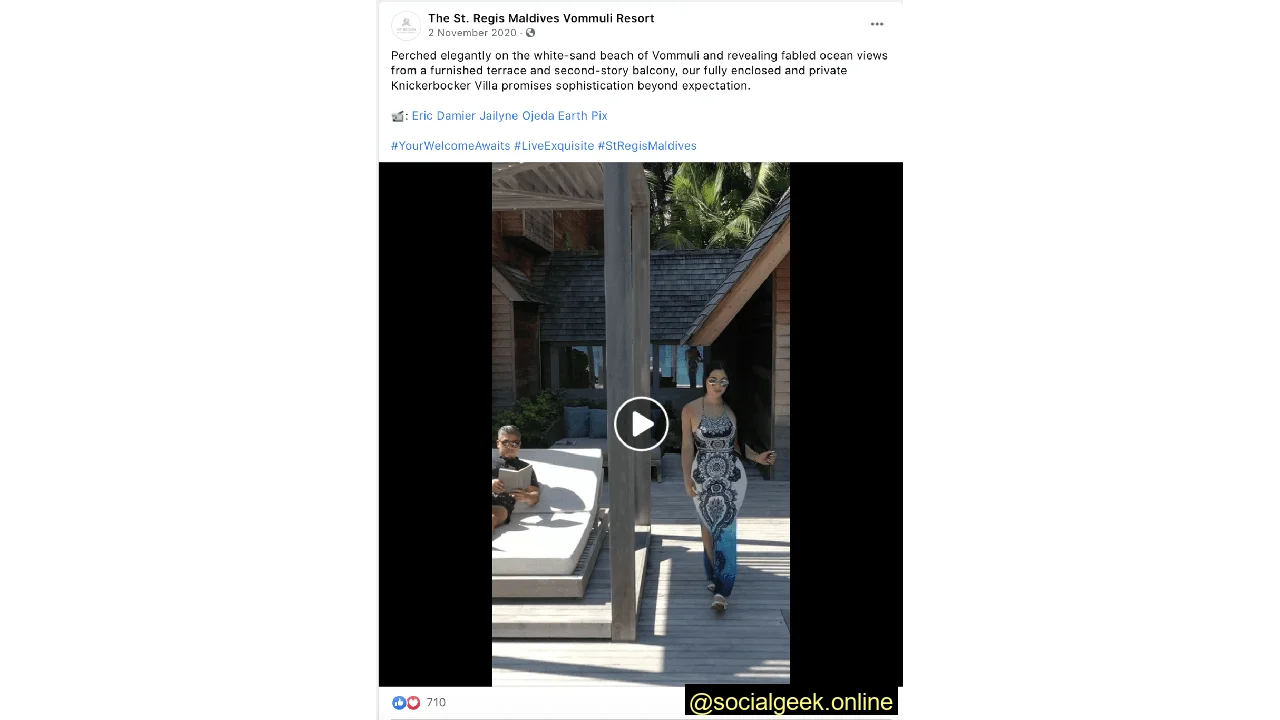Click the 2 November 2020 post date
This screenshot has width=1280, height=720.
(472, 33)
